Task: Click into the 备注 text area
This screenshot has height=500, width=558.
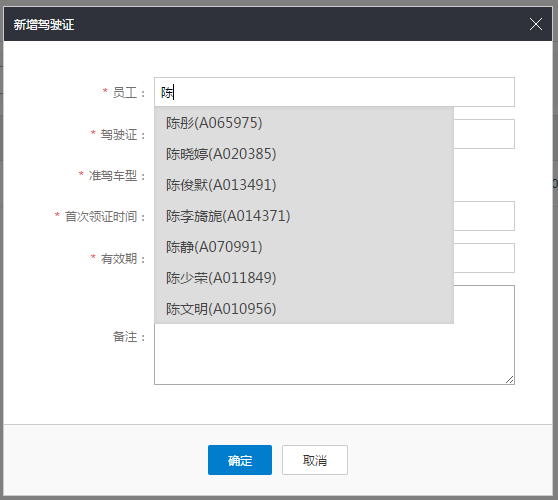Action: 335,354
